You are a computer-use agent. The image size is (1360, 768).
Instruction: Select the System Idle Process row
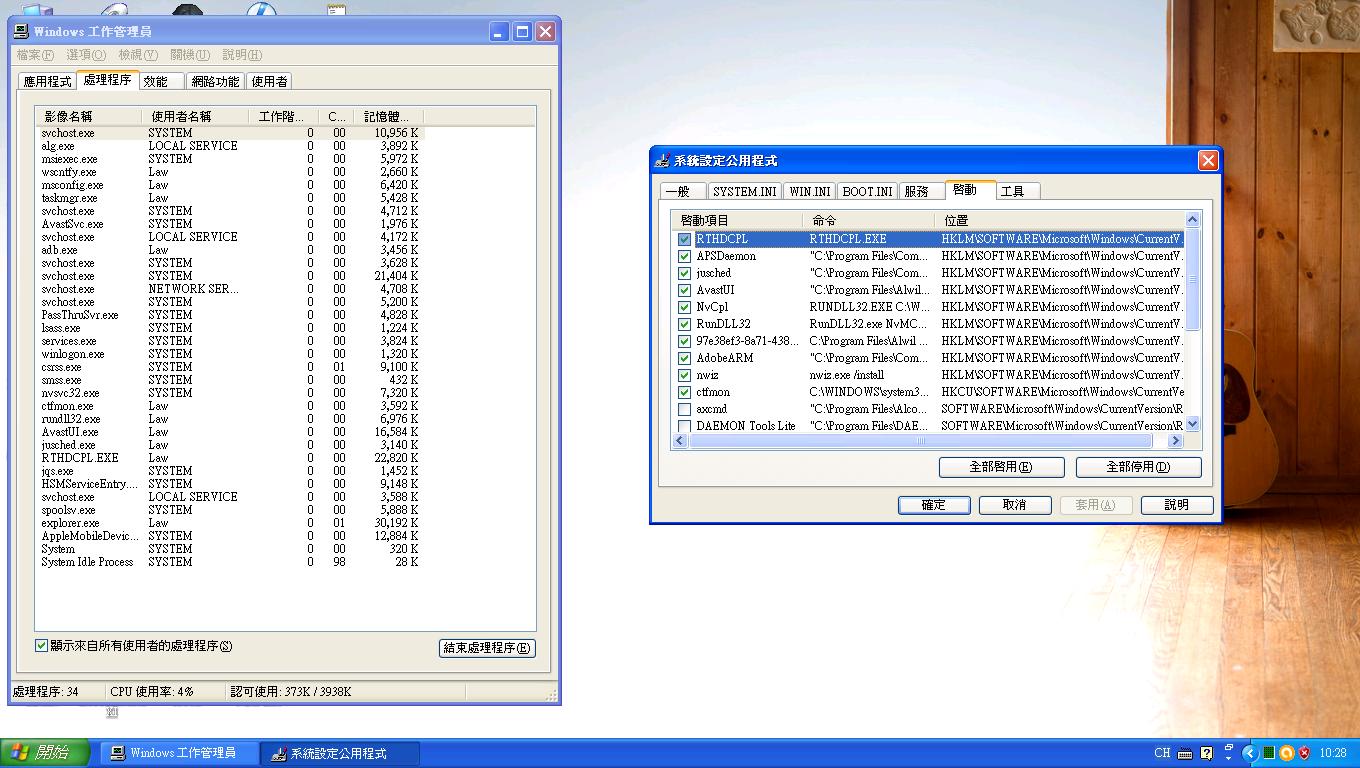coord(231,562)
